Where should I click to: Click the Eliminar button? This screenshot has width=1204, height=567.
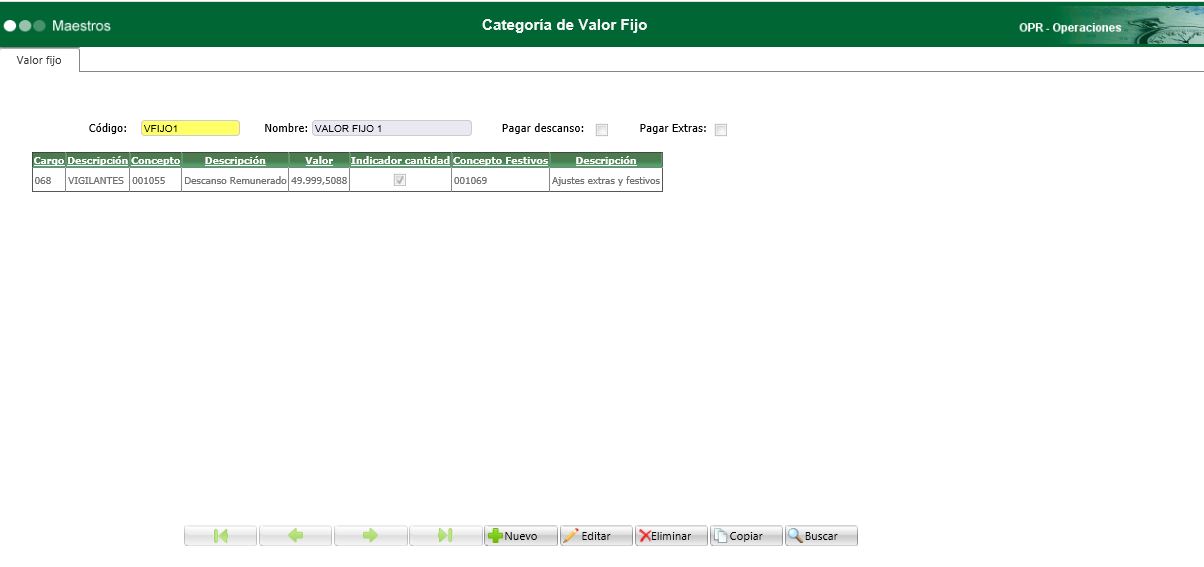click(x=671, y=536)
